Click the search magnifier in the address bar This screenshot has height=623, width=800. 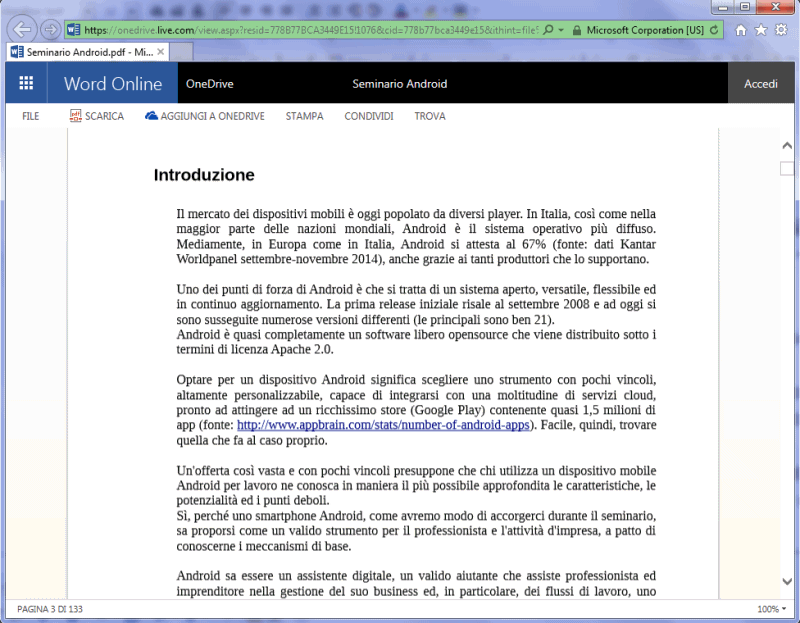pos(548,30)
